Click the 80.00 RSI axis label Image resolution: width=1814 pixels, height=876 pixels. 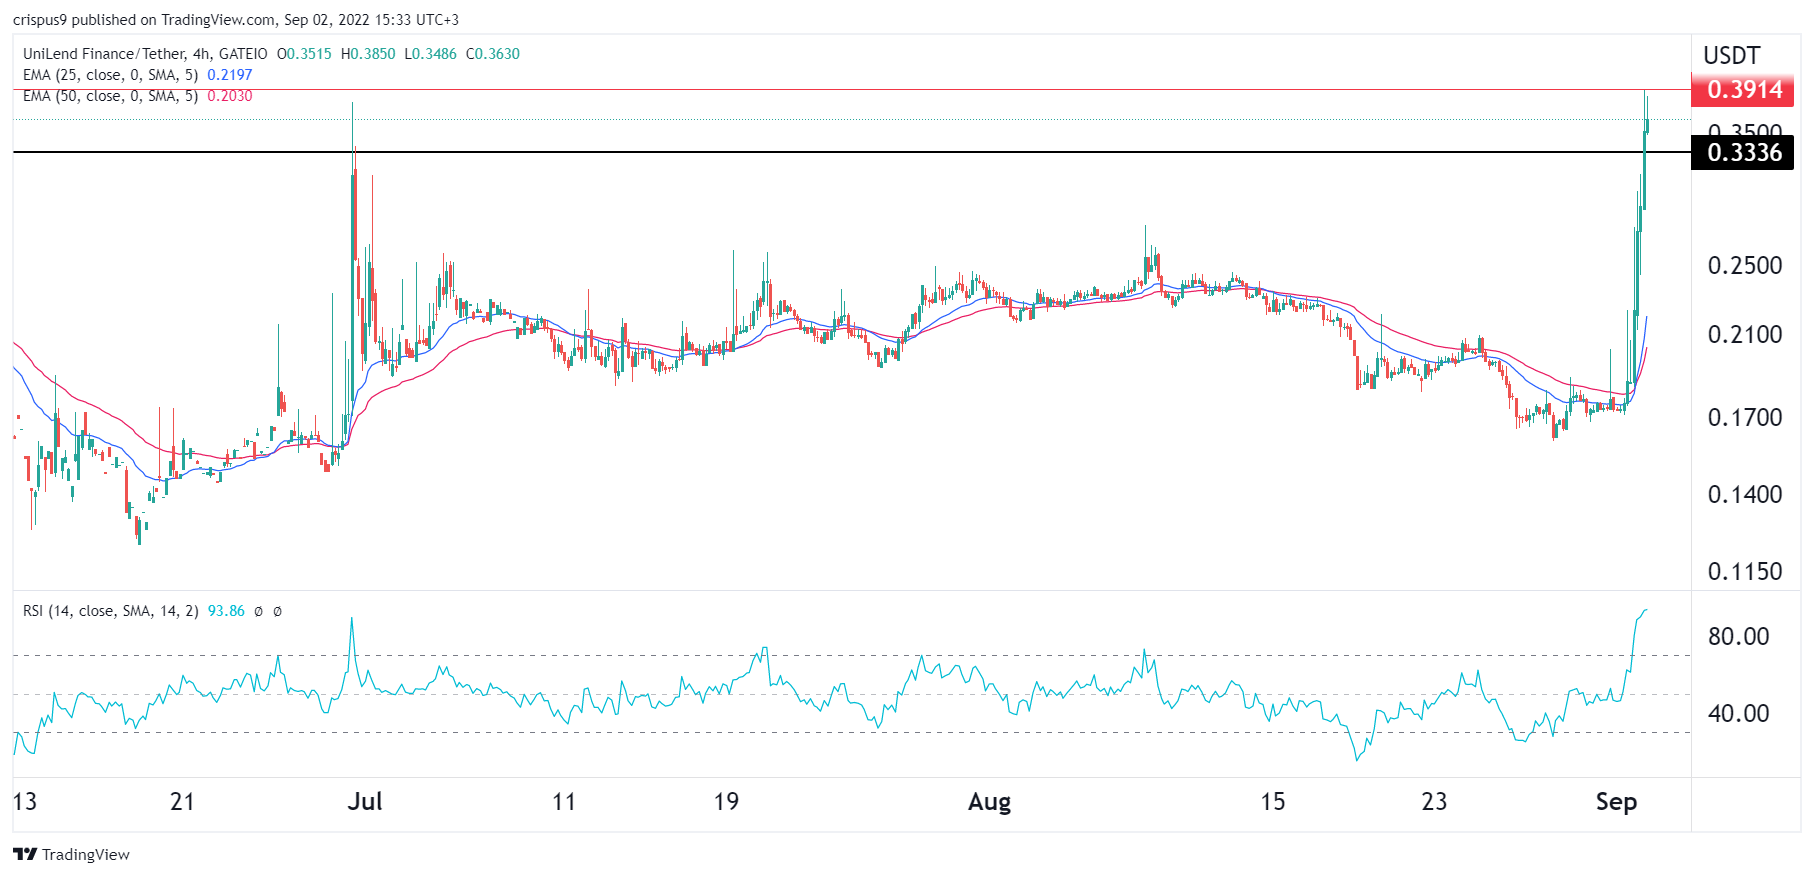click(1739, 637)
